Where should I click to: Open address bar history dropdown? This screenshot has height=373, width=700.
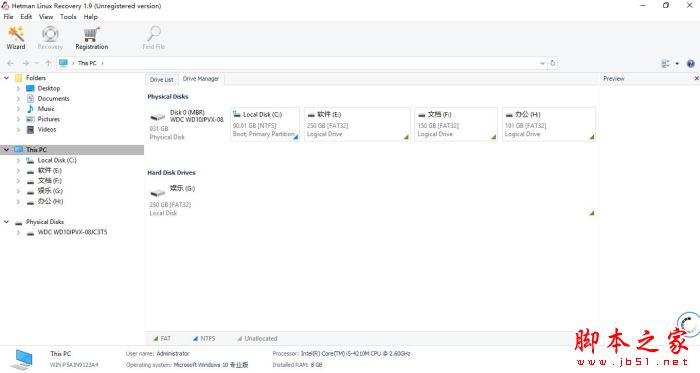coord(542,63)
